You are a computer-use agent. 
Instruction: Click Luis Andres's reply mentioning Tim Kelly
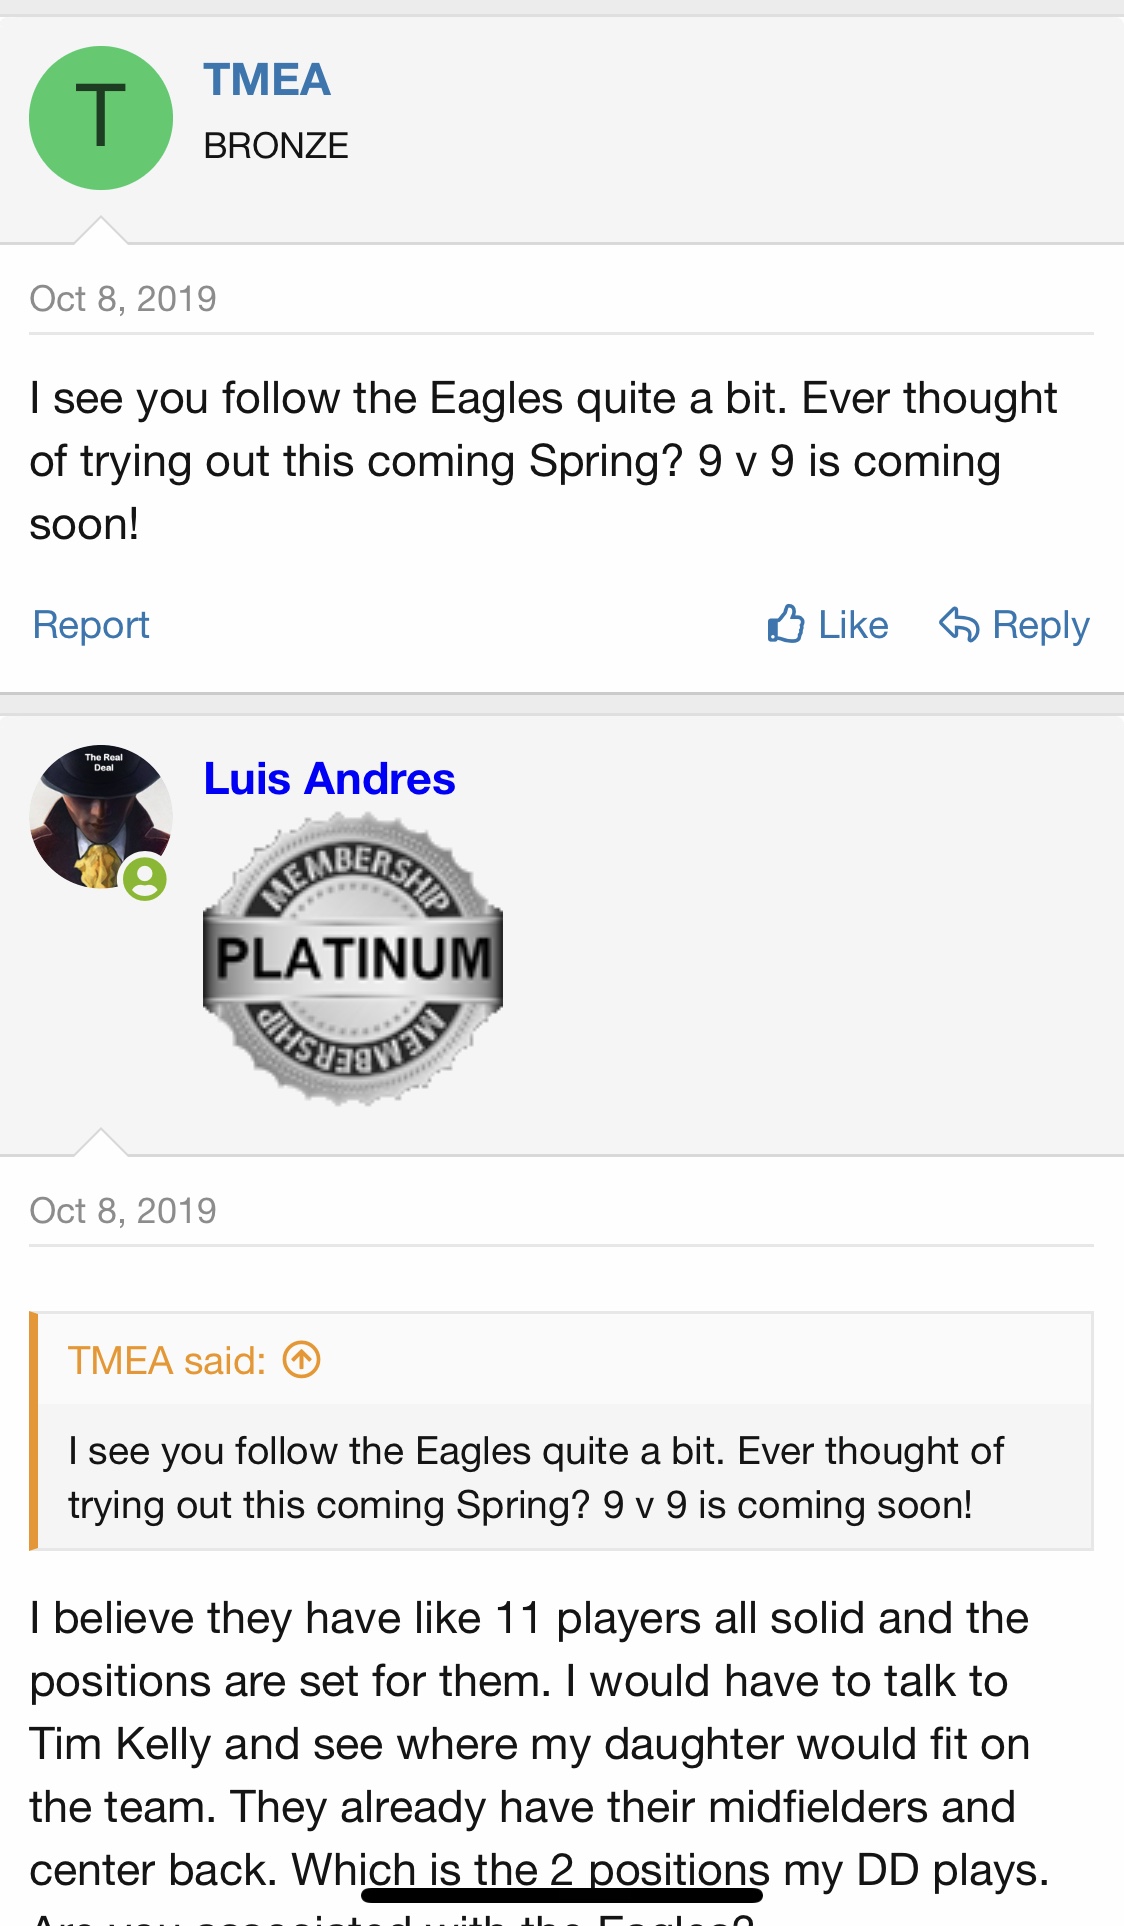[530, 1744]
